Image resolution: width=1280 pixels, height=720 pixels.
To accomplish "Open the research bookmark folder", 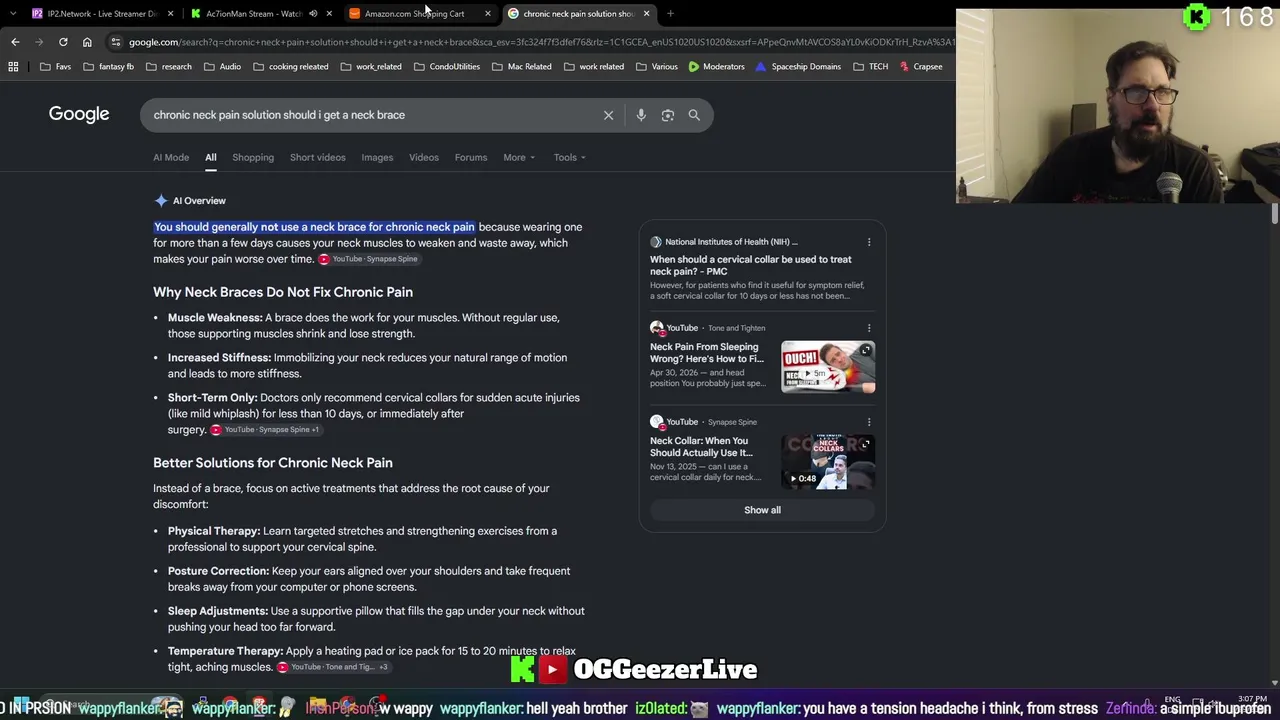I will click(169, 67).
